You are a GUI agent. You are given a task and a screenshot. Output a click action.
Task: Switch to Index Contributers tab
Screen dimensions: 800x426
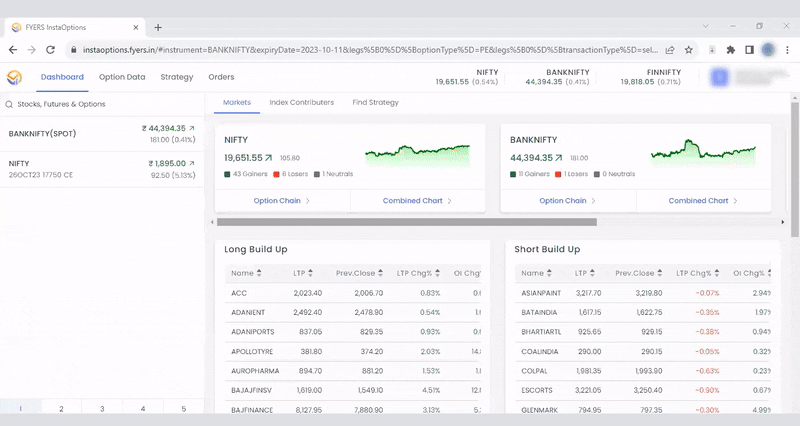(x=302, y=103)
